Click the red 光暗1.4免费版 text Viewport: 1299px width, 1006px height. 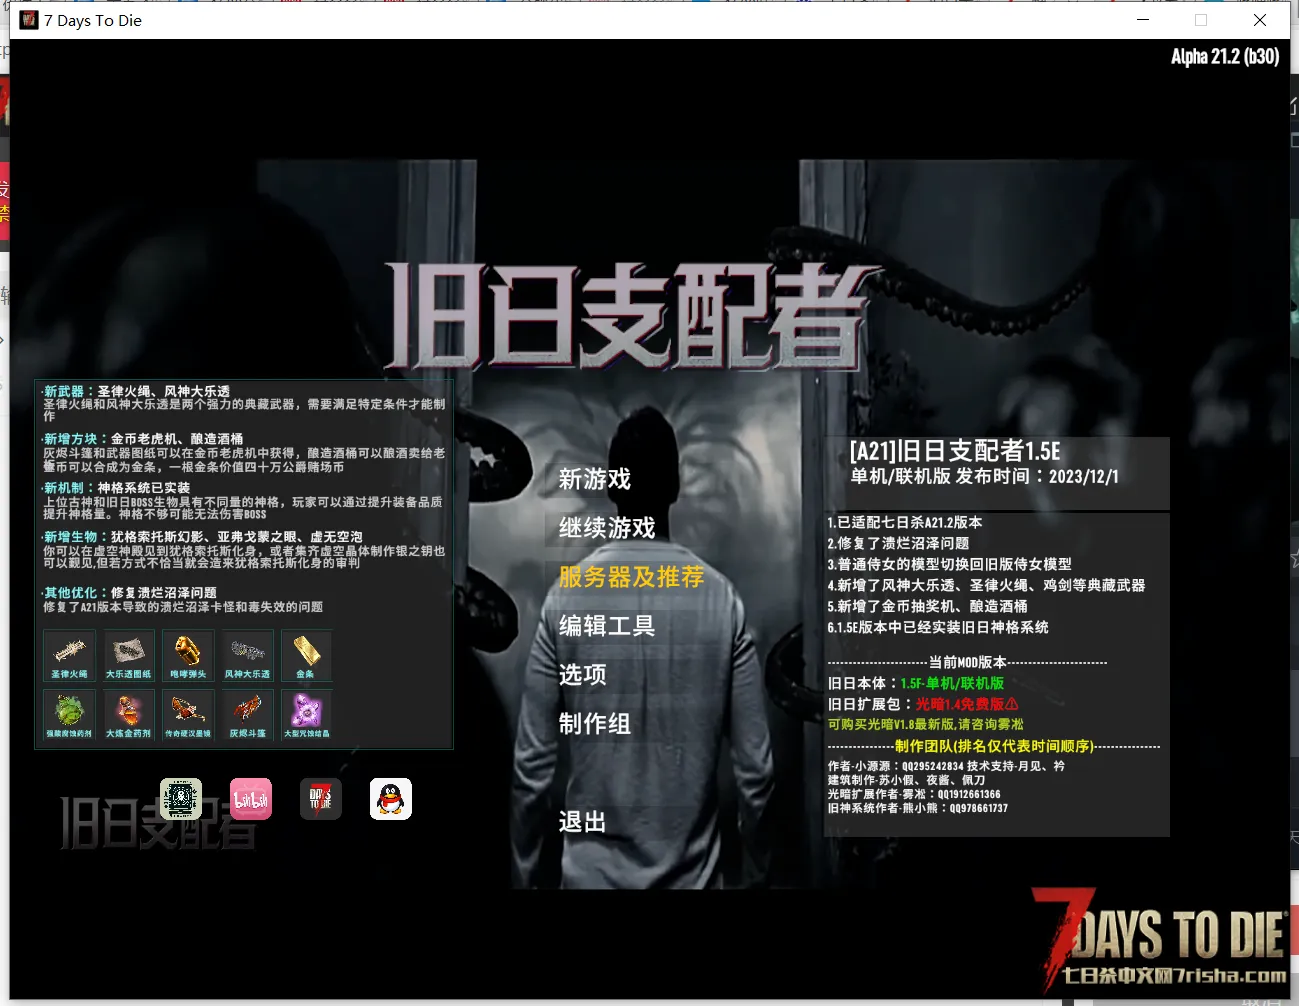pyautogui.click(x=967, y=704)
